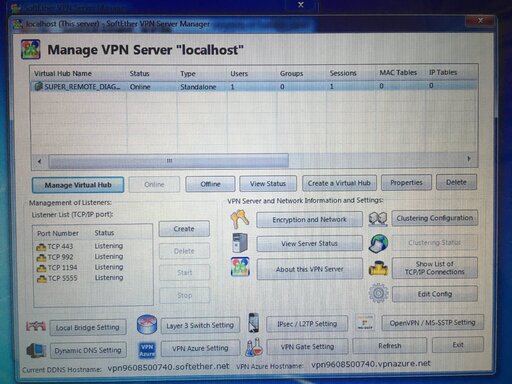Click the colorful icon beside About this VPN Server
Image resolution: width=512 pixels, height=384 pixels.
click(240, 267)
